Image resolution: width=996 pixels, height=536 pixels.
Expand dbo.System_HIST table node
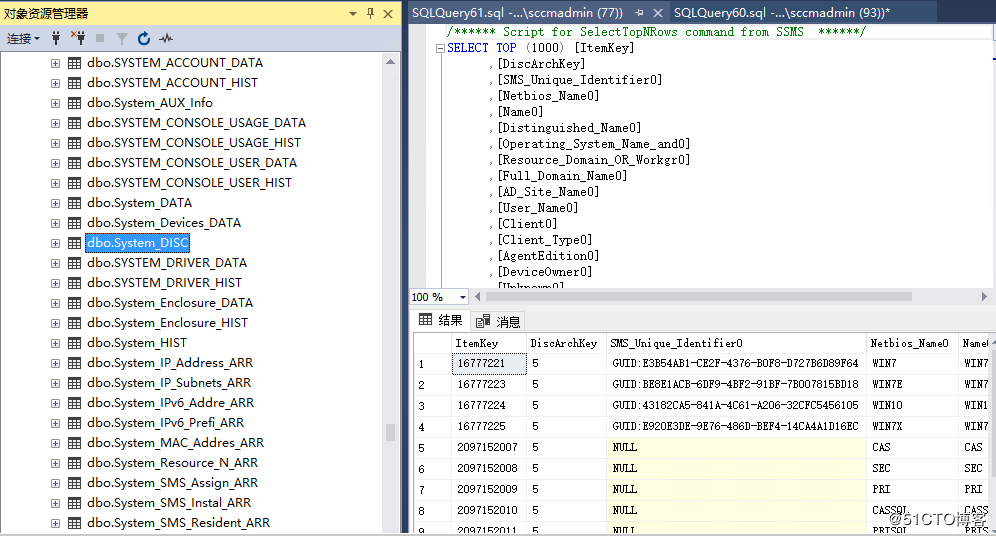(x=55, y=343)
